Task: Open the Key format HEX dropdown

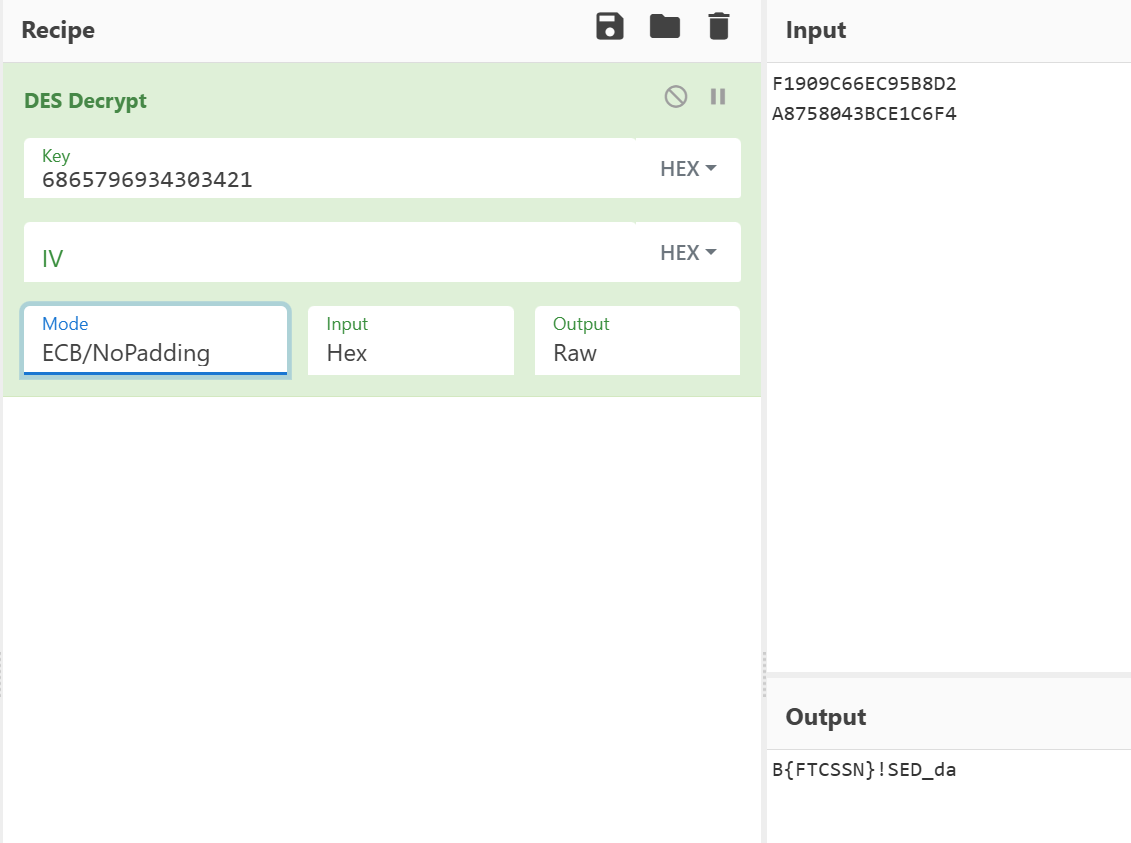Action: pyautogui.click(x=688, y=169)
